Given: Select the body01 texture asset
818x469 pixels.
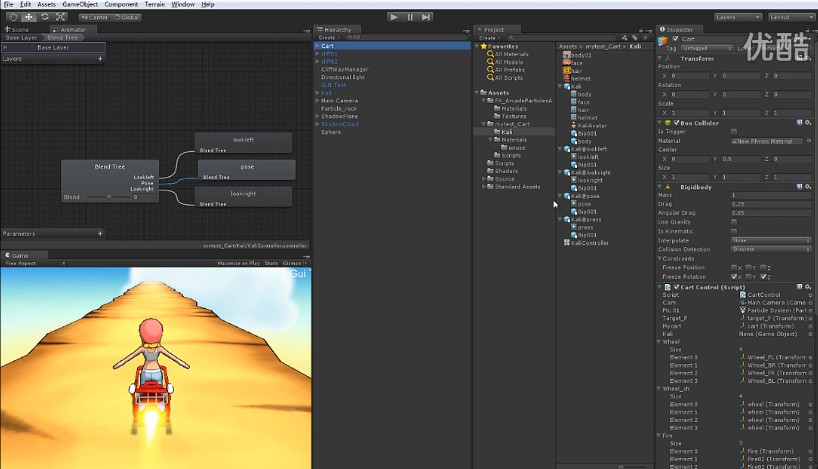Looking at the screenshot, I should tap(577, 55).
